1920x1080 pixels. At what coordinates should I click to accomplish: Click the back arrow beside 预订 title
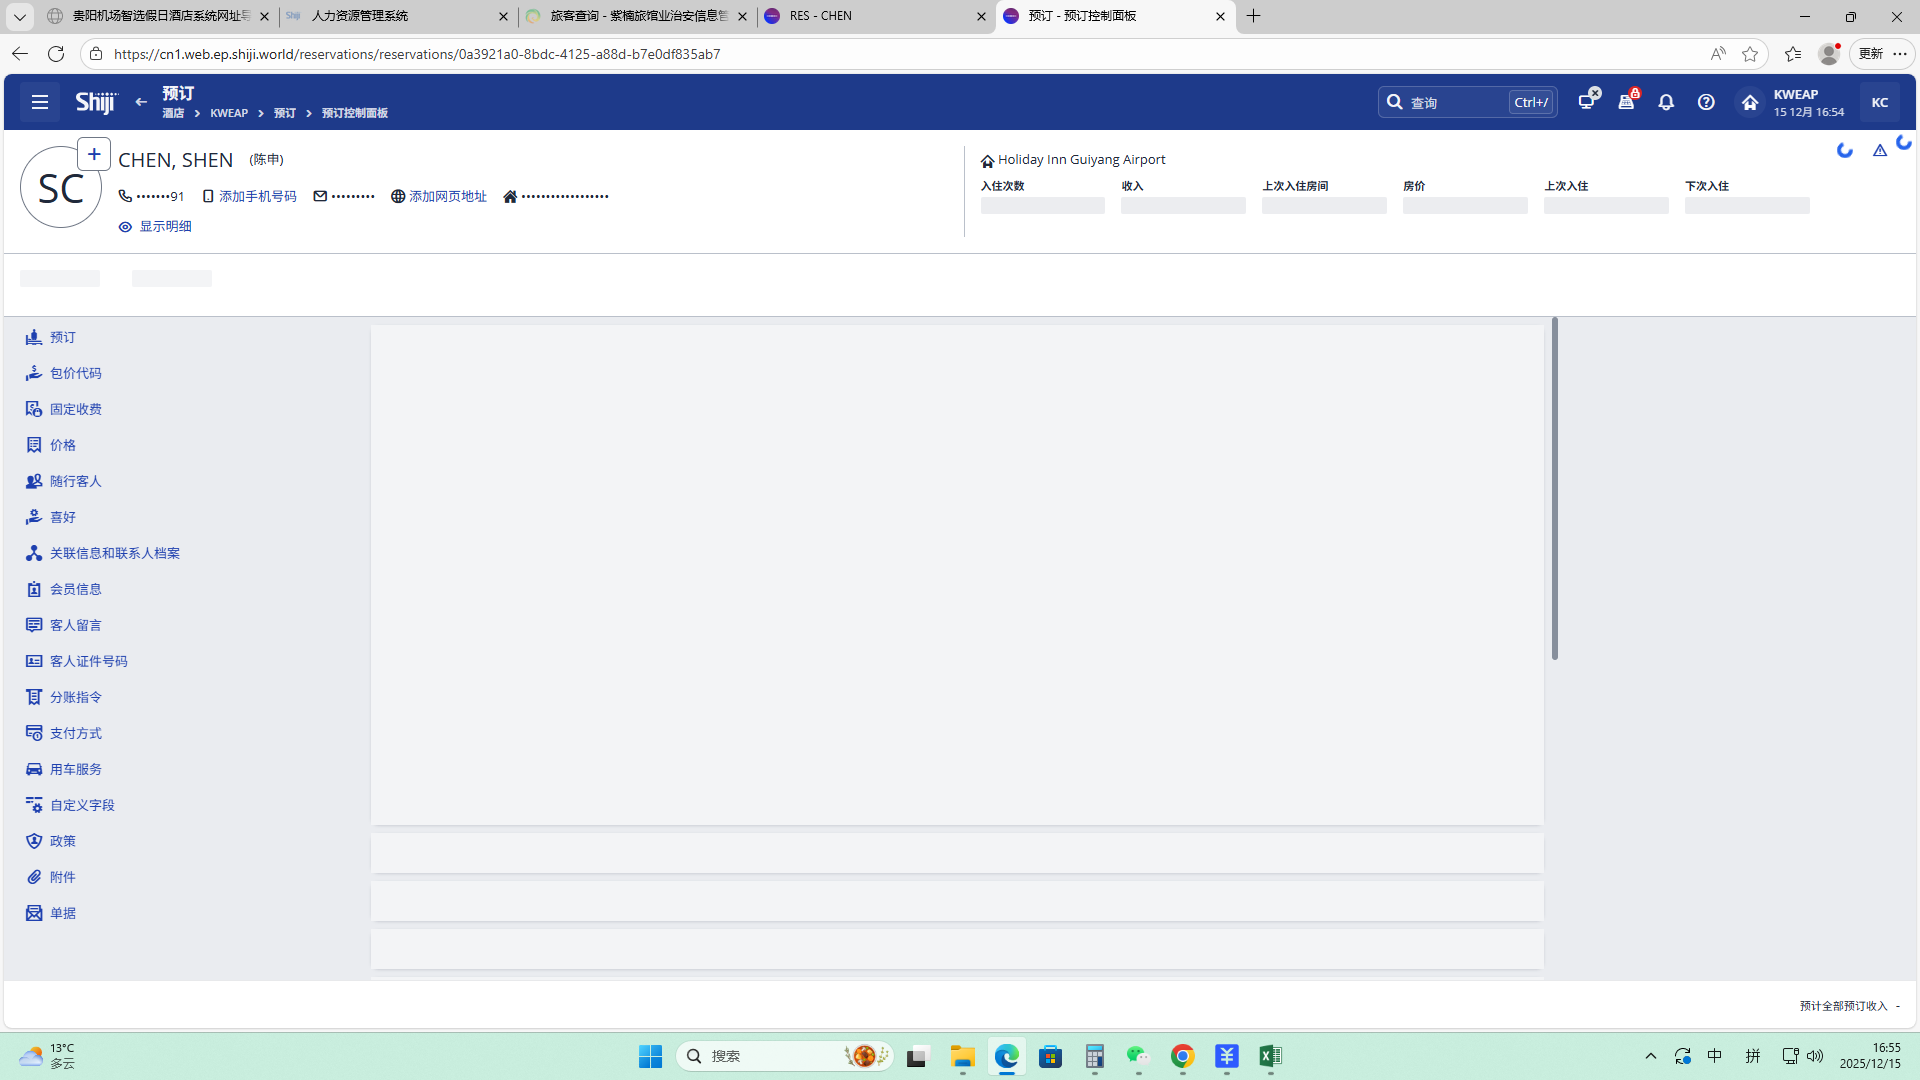click(x=141, y=102)
